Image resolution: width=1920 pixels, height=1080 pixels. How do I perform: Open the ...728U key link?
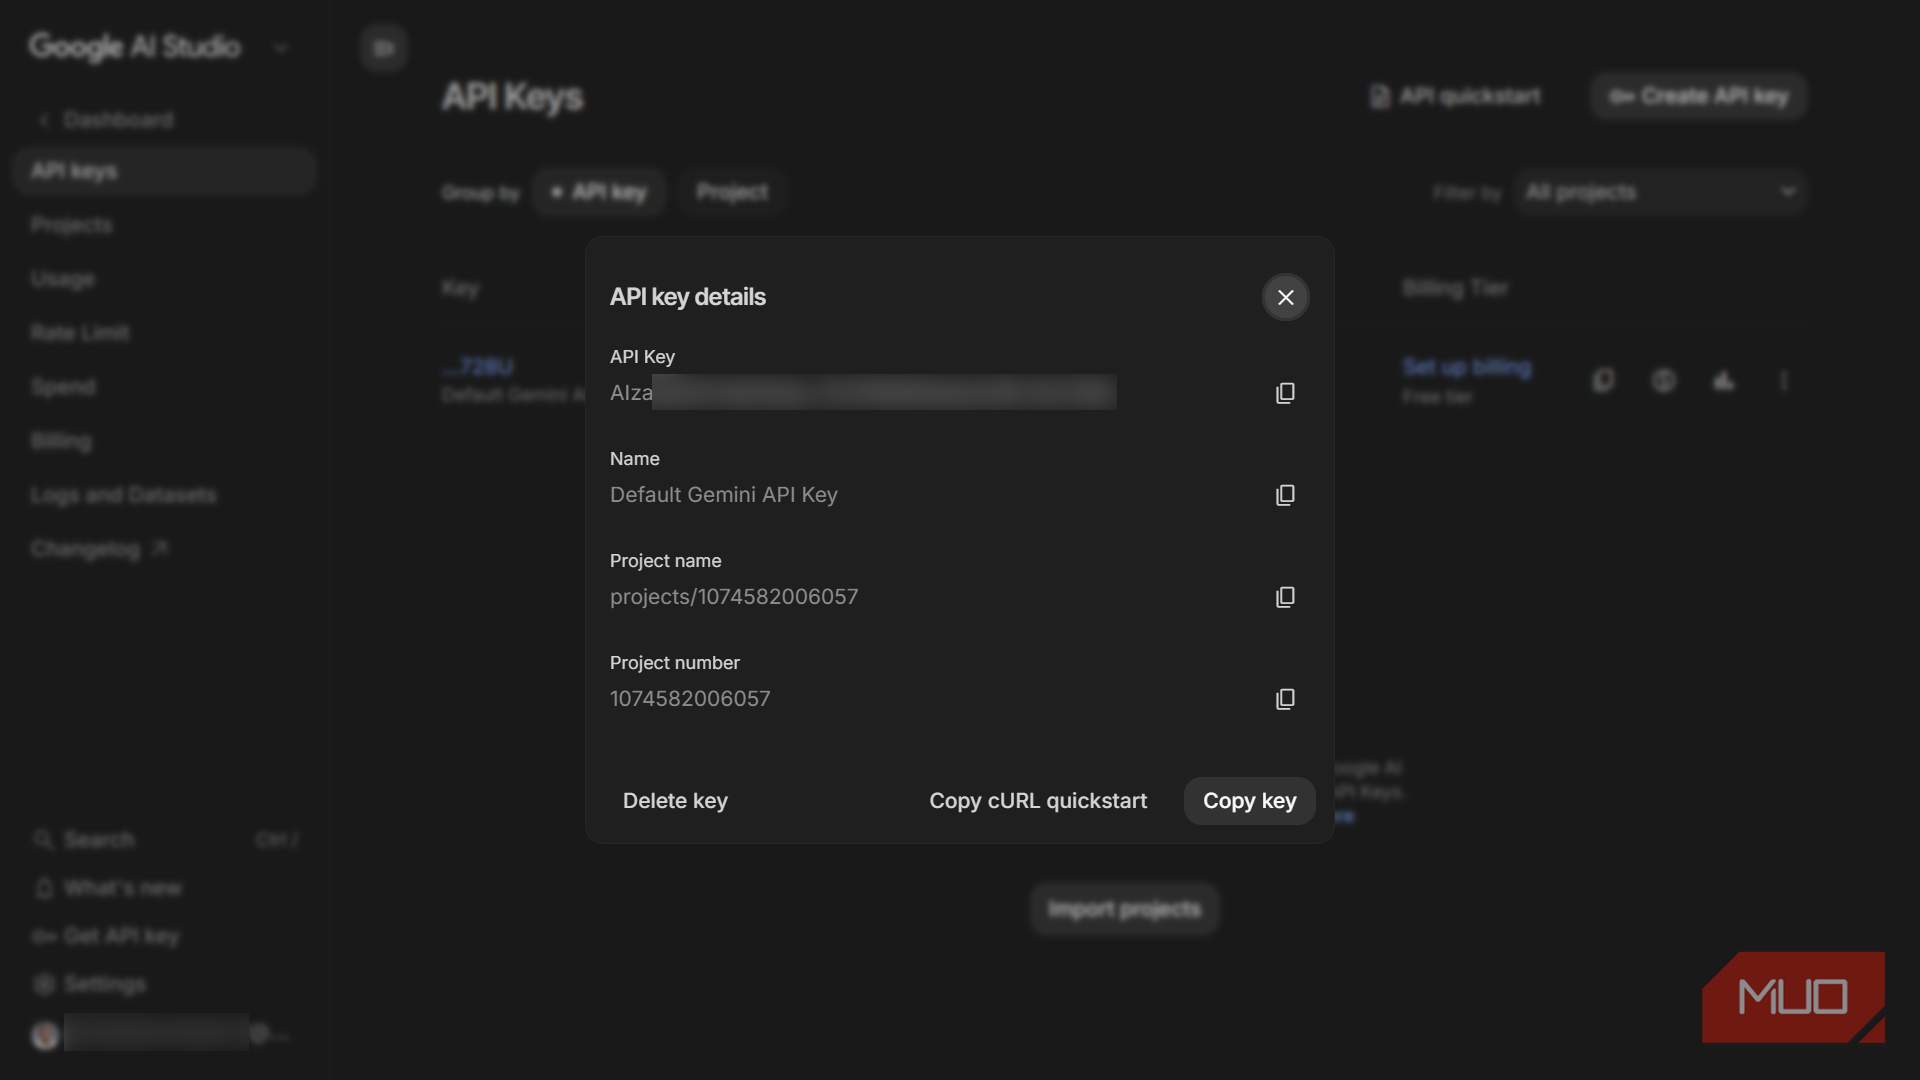coord(478,367)
